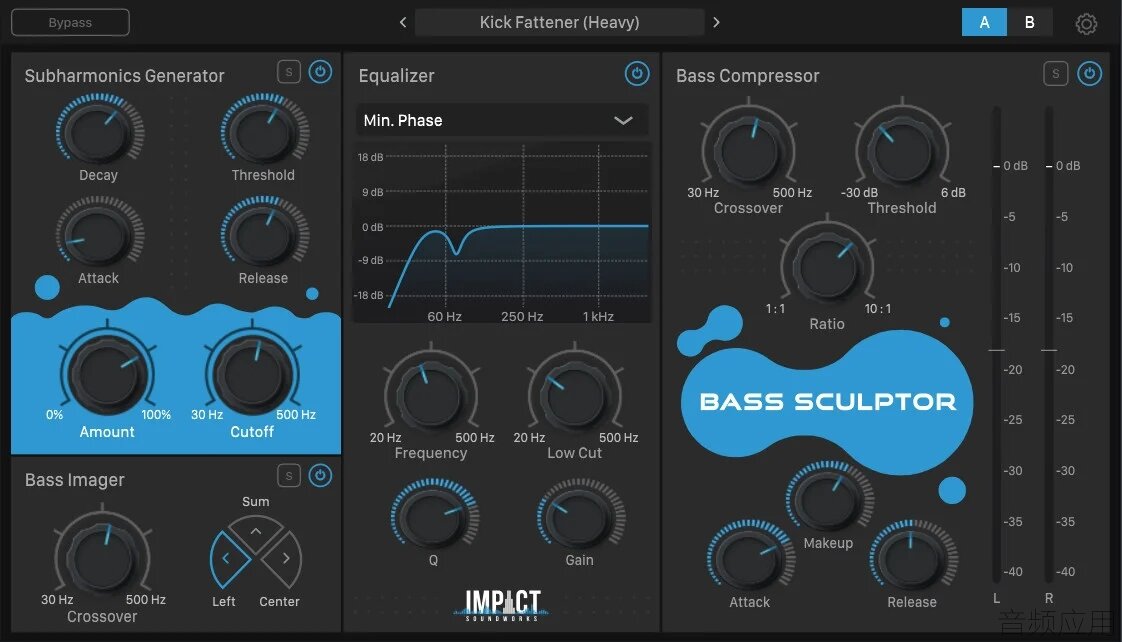Open the Kick Fattener (Heavy) preset menu
Screen dimensions: 1122x642
(x=560, y=22)
